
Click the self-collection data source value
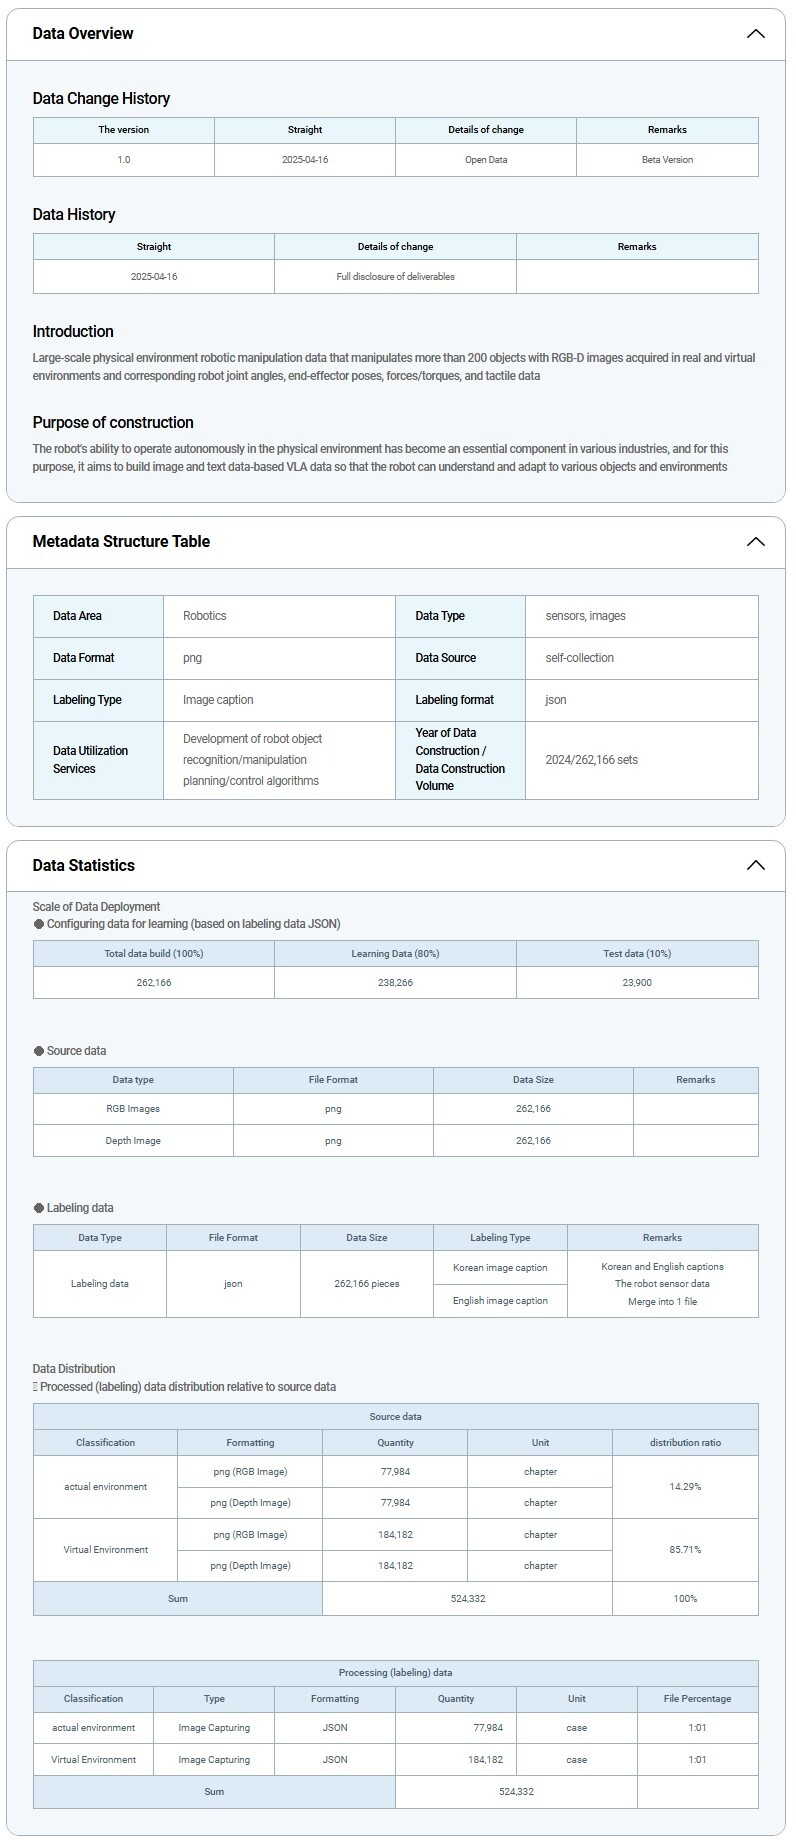(579, 658)
